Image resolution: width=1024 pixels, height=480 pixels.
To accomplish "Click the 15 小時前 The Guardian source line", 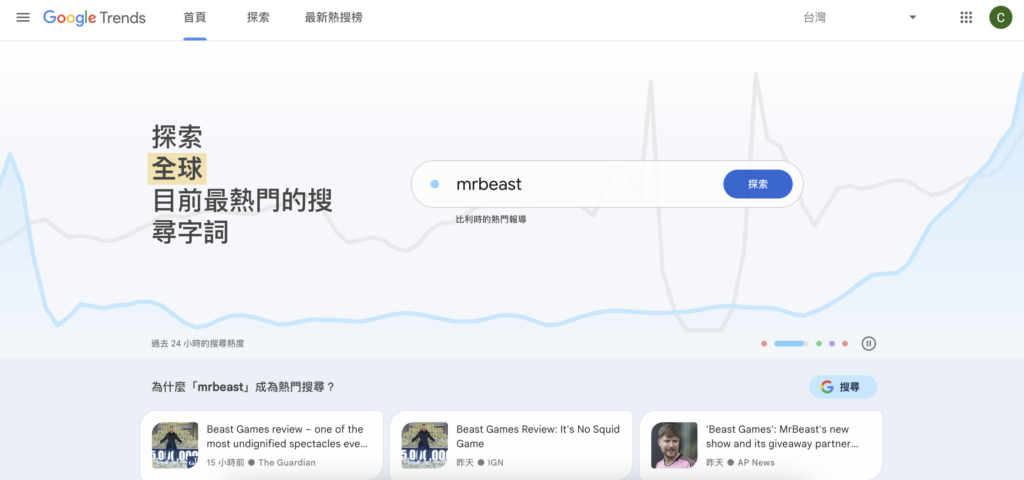I will click(261, 462).
